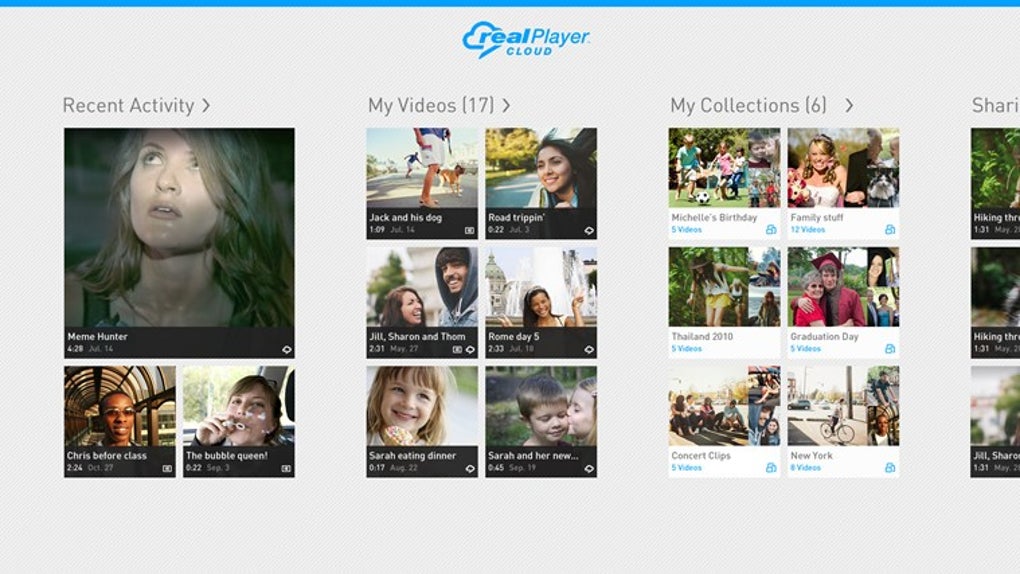The height and width of the screenshot is (574, 1020).
Task: Click the 5 Videos link under Thailand 2010
Action: pyautogui.click(x=686, y=349)
